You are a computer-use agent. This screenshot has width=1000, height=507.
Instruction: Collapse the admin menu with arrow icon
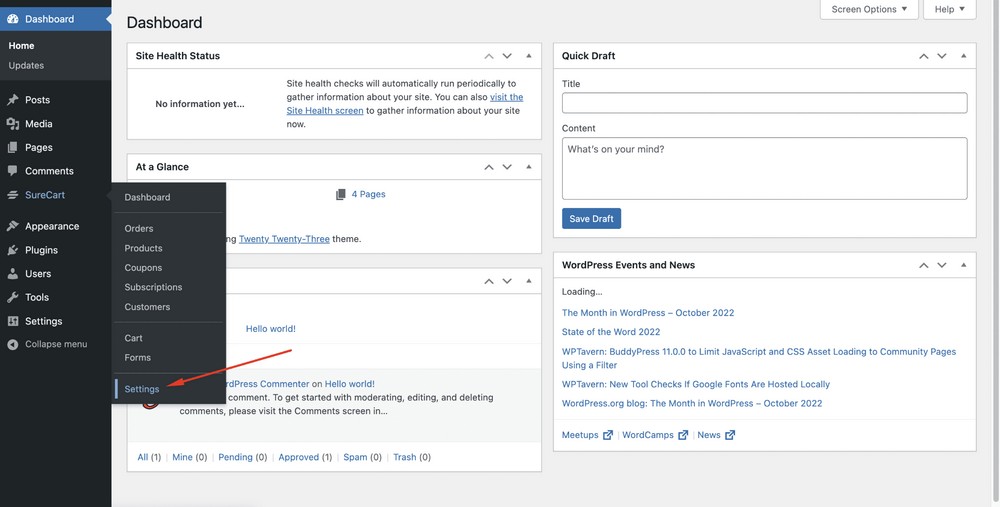(x=13, y=344)
